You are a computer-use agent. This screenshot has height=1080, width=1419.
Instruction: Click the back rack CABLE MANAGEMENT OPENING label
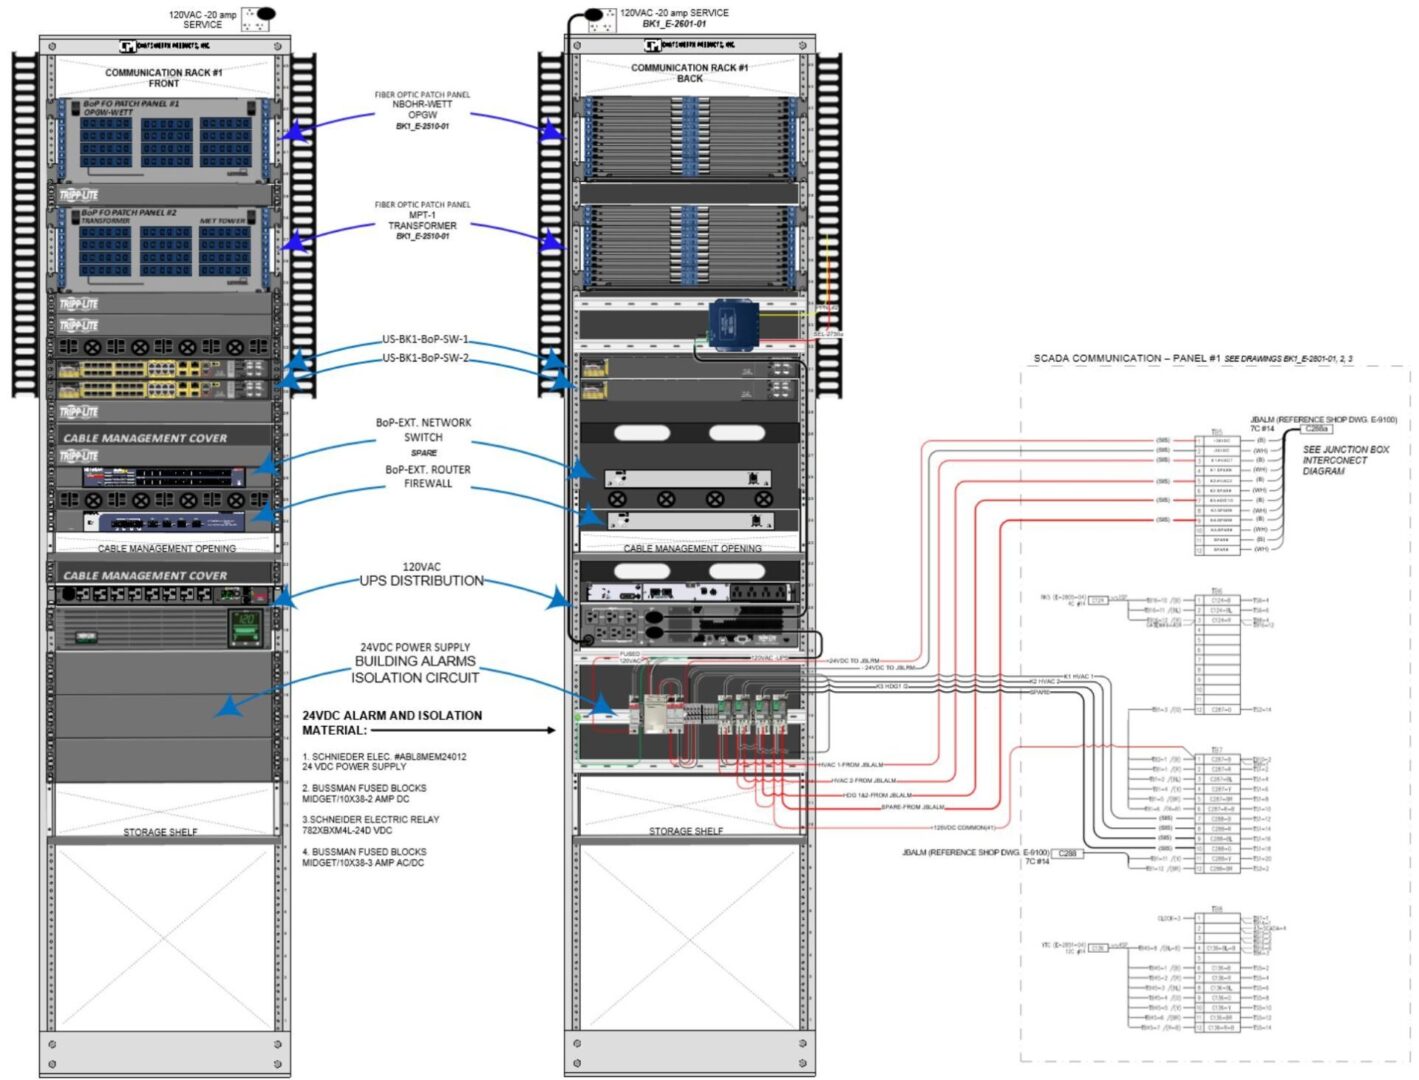[x=692, y=548]
